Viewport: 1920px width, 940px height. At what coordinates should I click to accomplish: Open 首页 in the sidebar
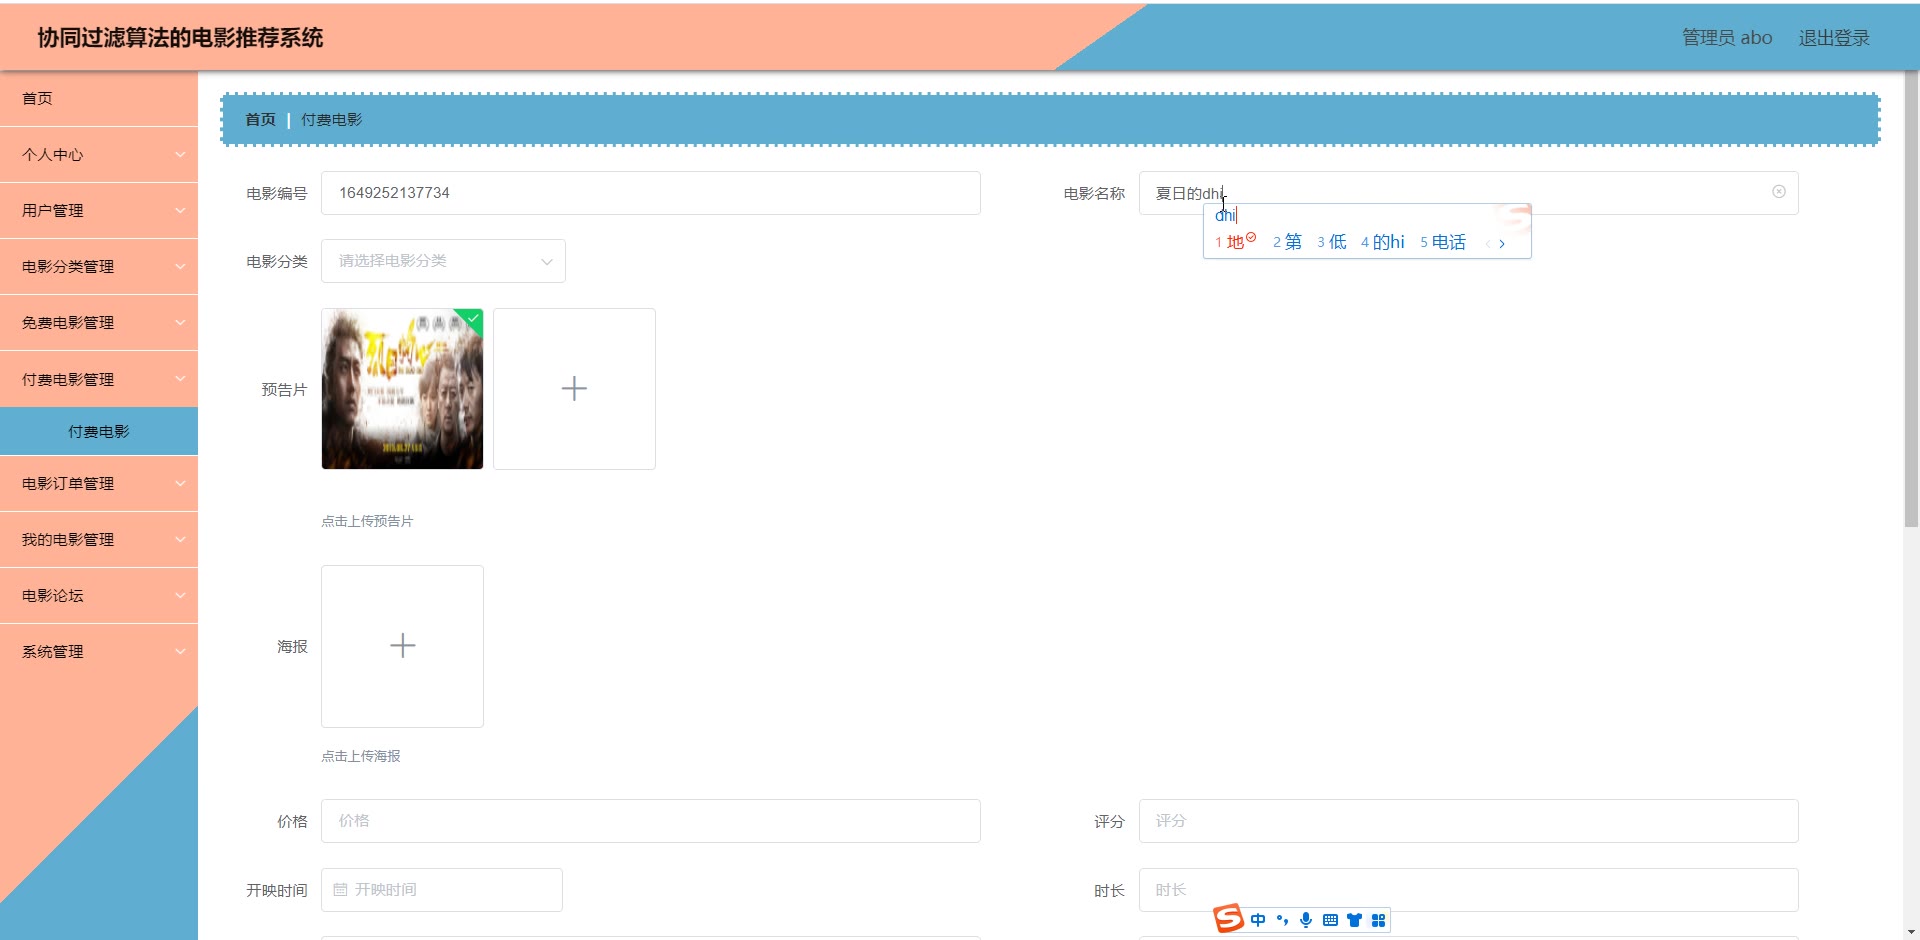click(99, 99)
